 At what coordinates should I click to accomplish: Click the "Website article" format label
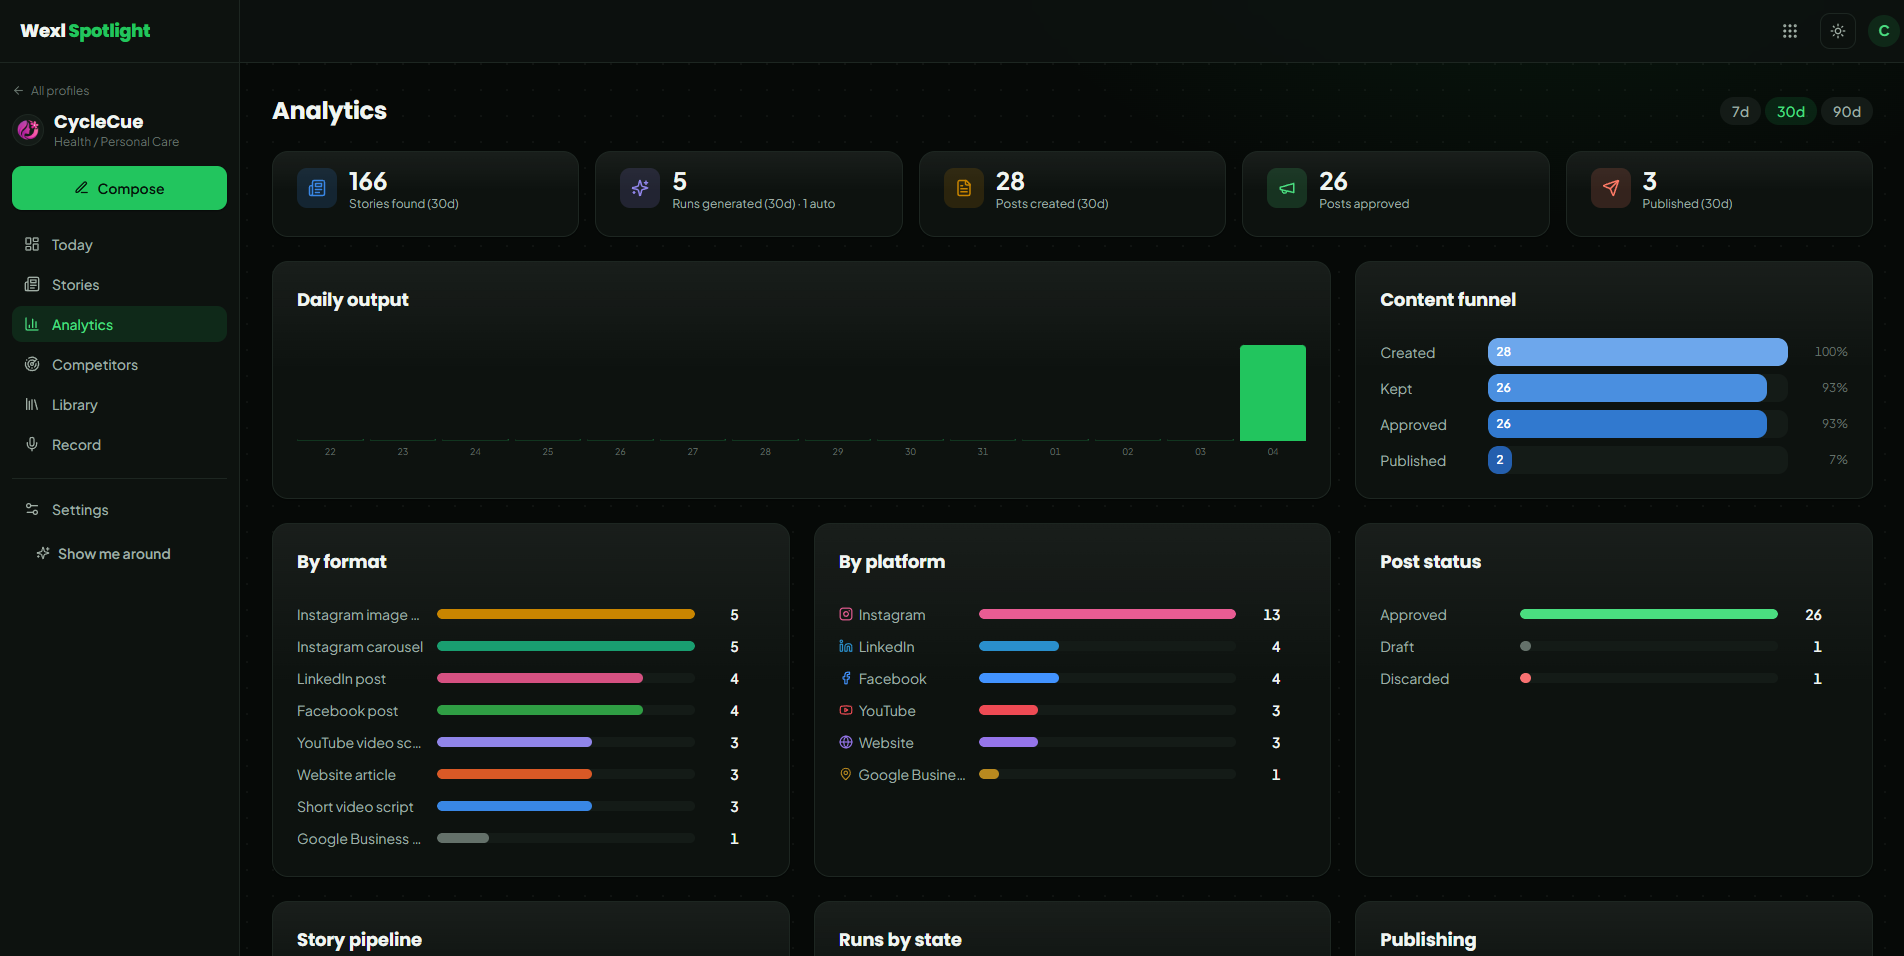[346, 775]
